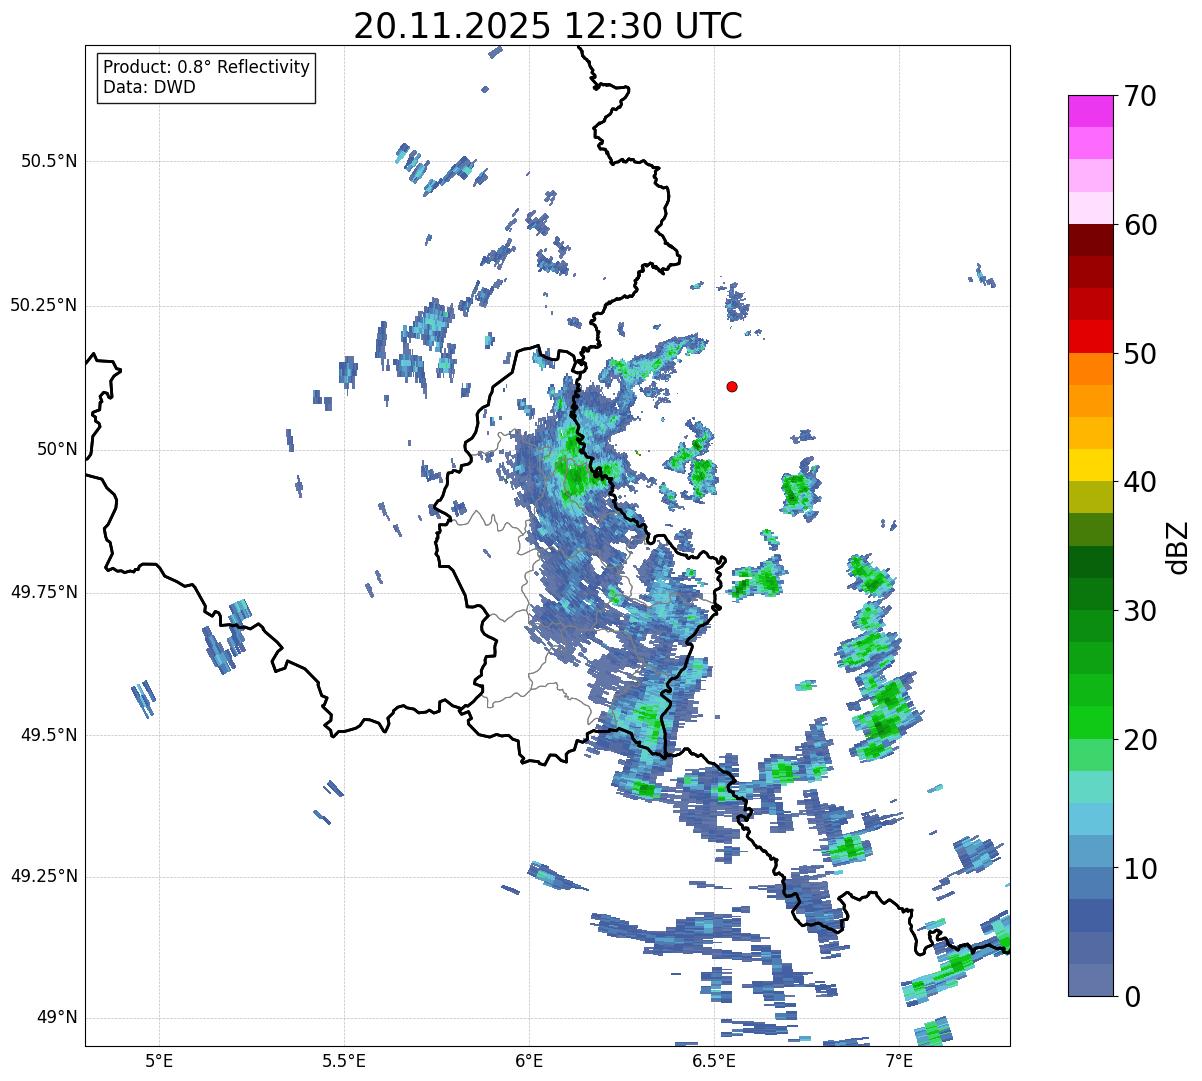Pick the orange swatch just below 50

(x=1091, y=369)
